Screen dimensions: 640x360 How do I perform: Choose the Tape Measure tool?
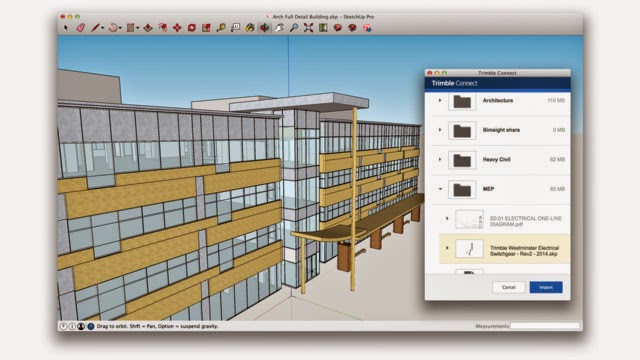pos(221,28)
